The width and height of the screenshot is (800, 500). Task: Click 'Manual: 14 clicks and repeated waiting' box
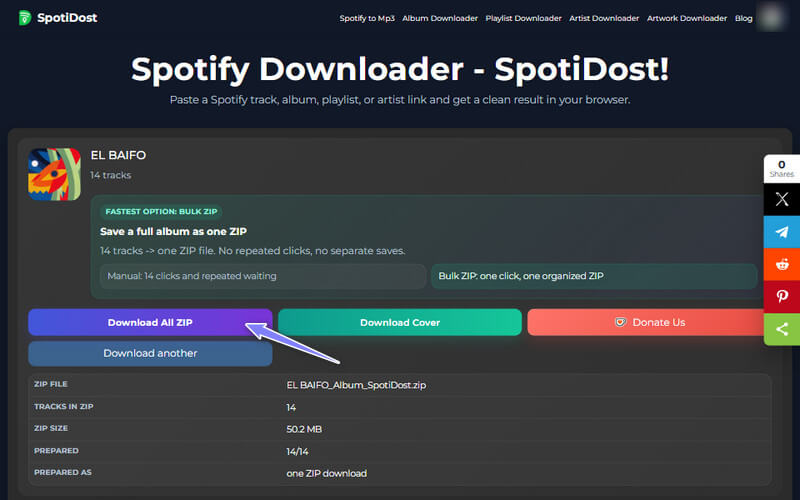(x=263, y=276)
